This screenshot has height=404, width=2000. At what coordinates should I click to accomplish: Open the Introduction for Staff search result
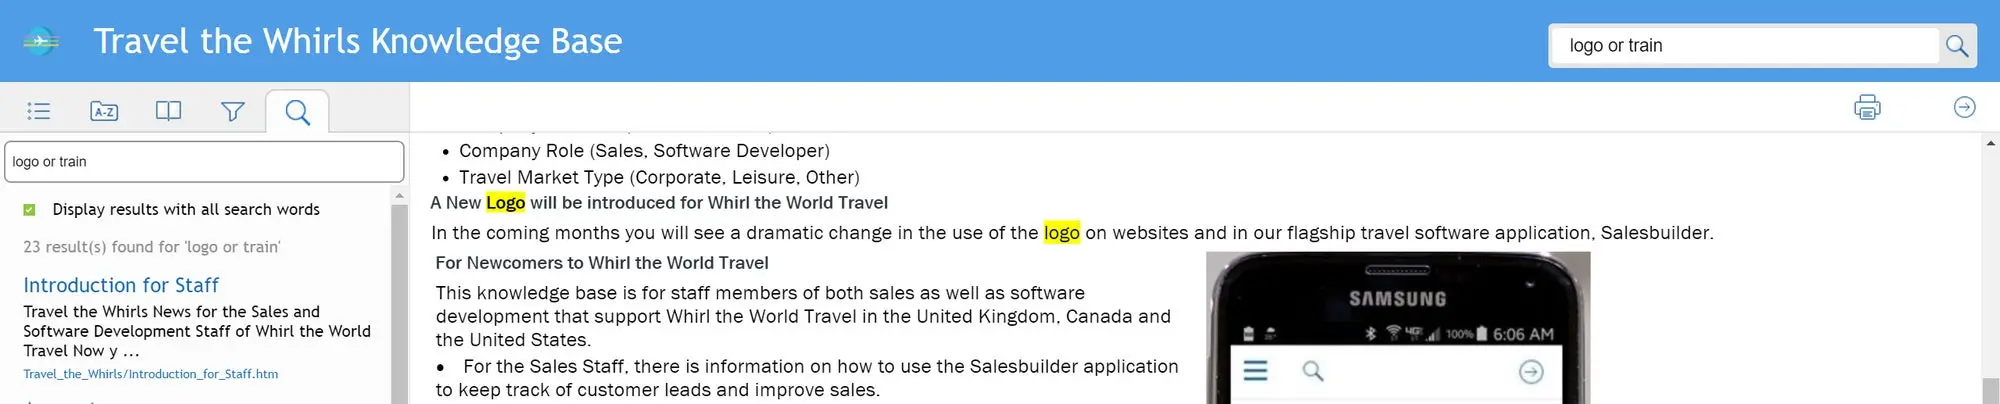coord(121,285)
